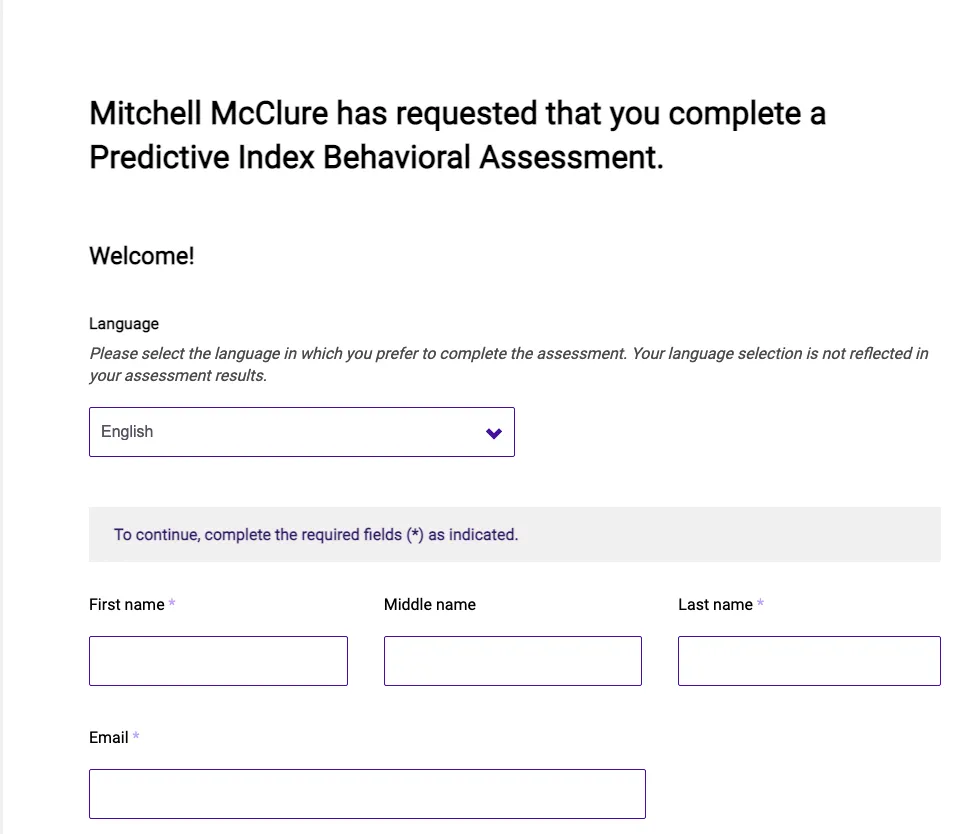This screenshot has height=834, width=972.
Task: Click the First name label
Action: pos(126,604)
